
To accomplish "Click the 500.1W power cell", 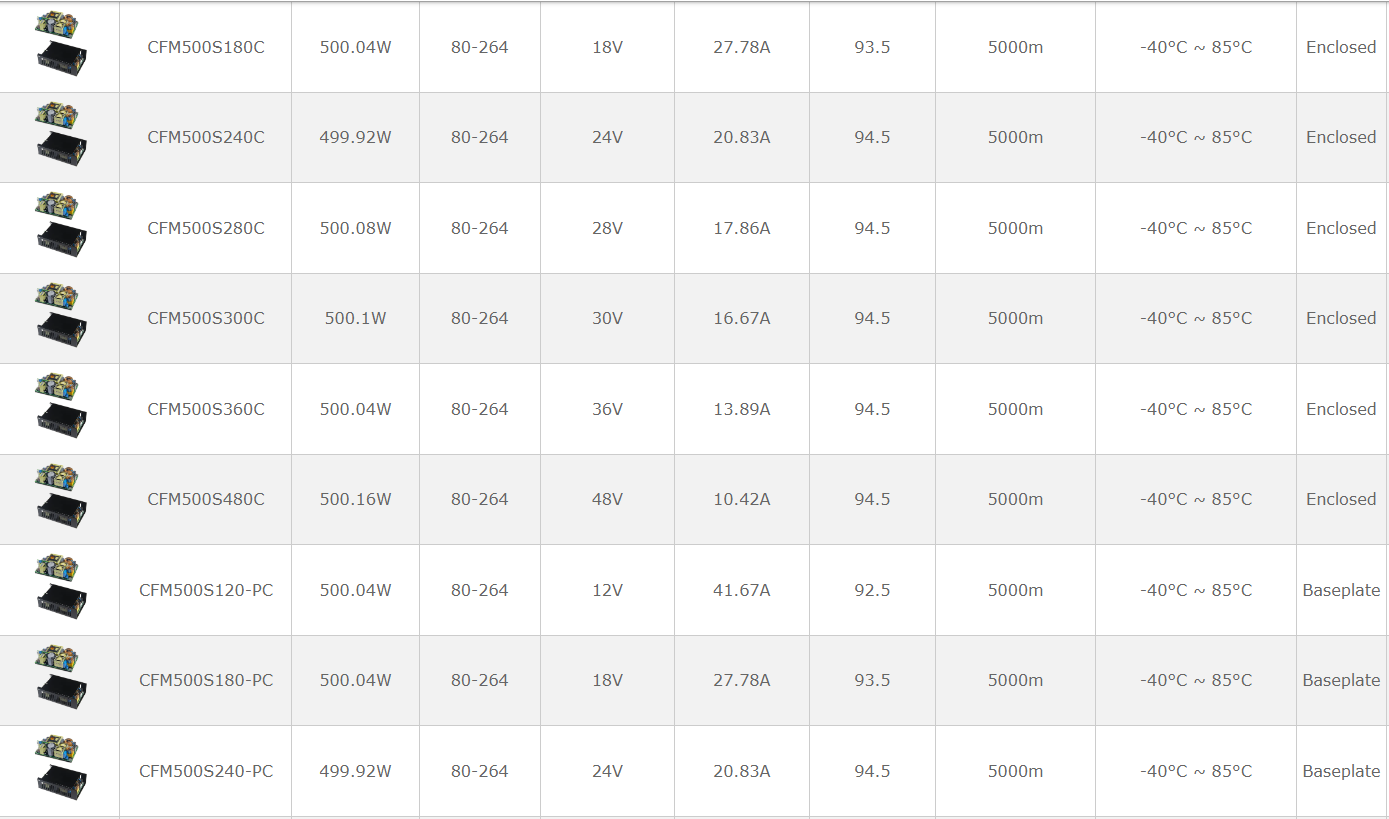I will tap(355, 318).
